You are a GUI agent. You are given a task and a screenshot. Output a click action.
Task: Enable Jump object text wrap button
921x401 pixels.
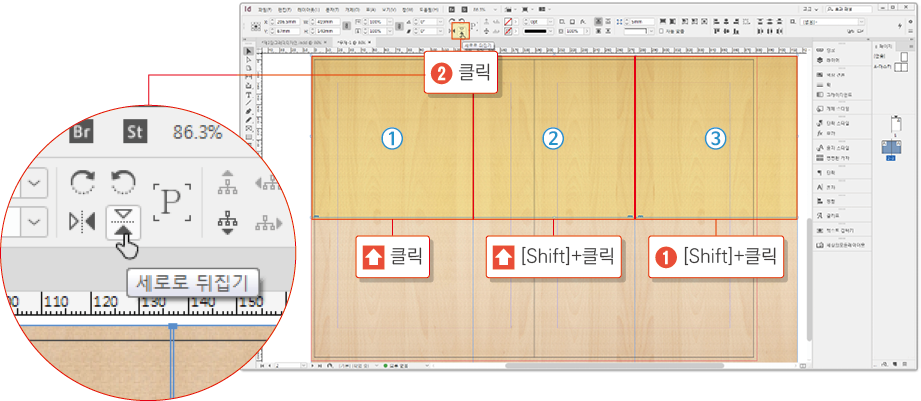608,31
